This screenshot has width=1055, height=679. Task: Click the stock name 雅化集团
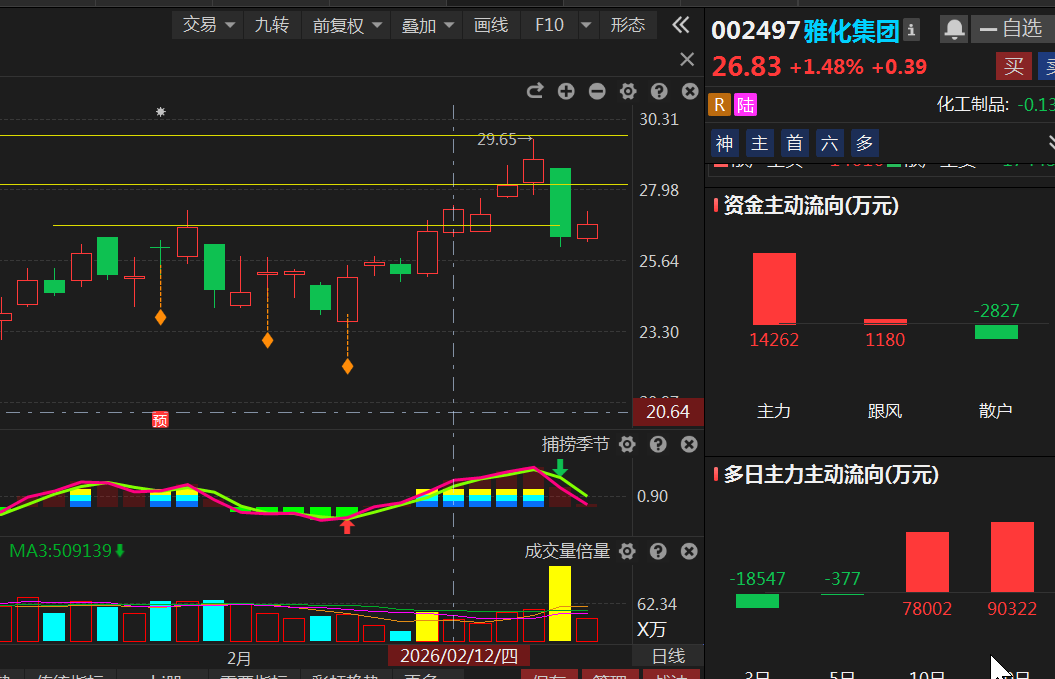pyautogui.click(x=851, y=30)
